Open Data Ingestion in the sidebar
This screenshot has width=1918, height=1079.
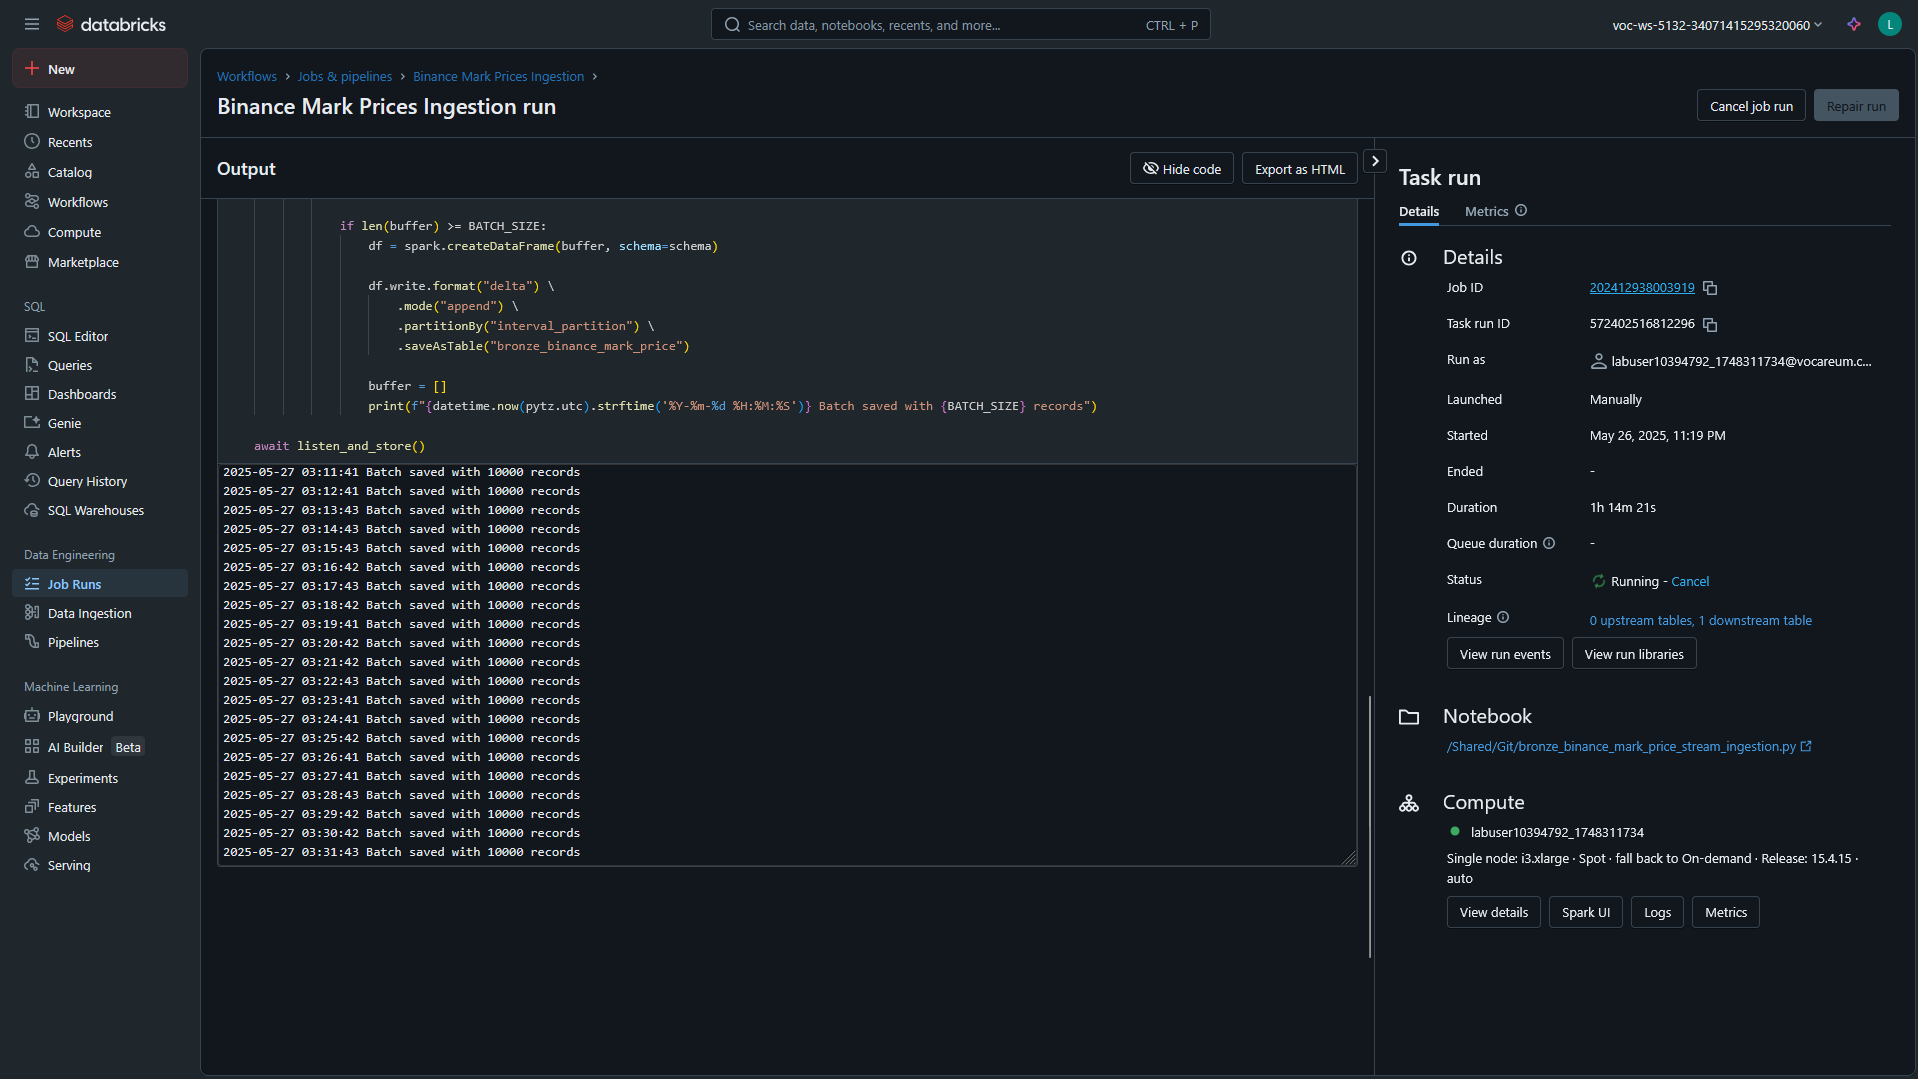click(100, 613)
